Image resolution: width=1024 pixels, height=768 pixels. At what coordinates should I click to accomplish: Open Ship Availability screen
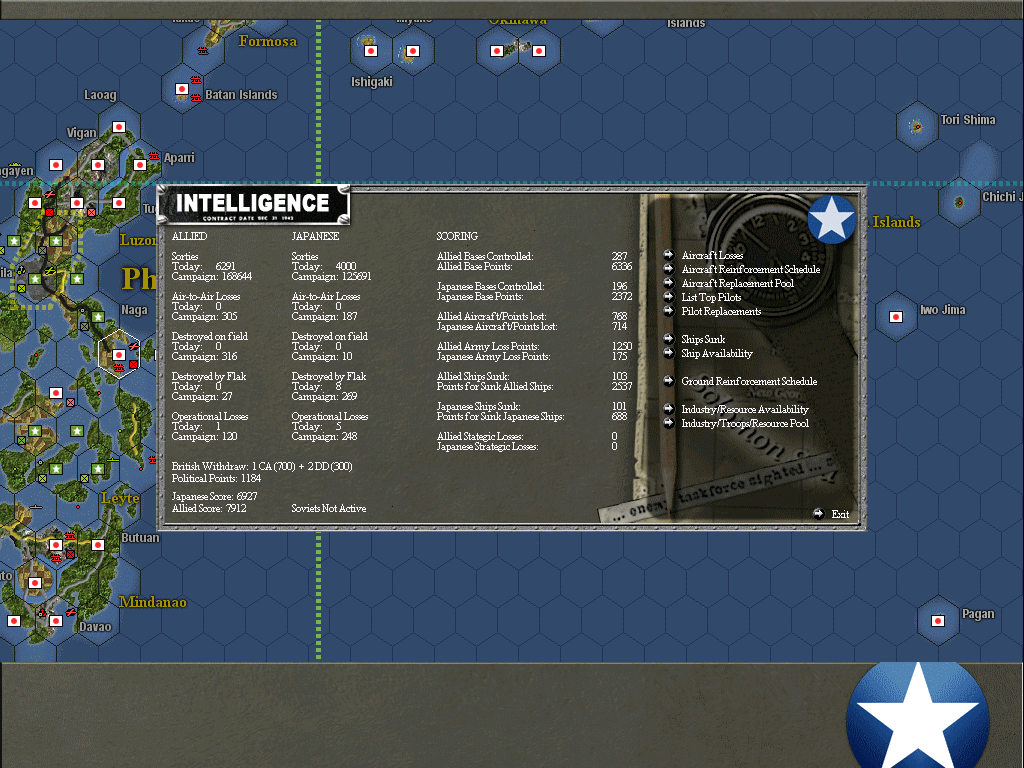pos(716,353)
